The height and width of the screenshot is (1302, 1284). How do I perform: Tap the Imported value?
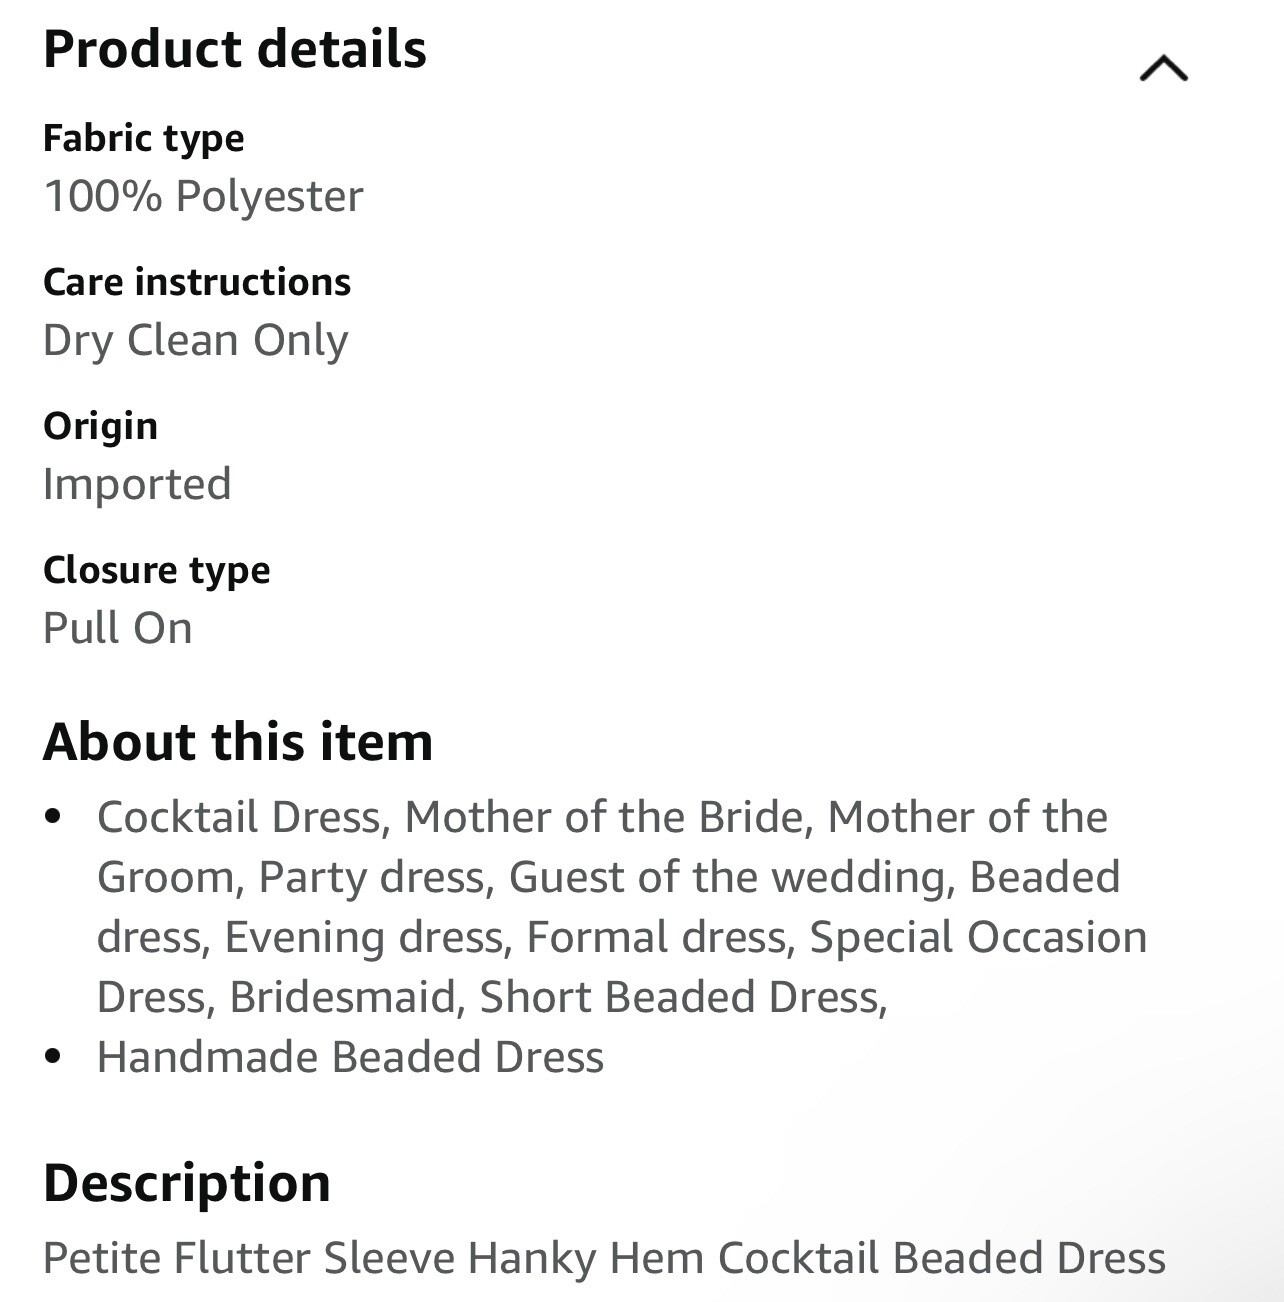pyautogui.click(x=137, y=485)
